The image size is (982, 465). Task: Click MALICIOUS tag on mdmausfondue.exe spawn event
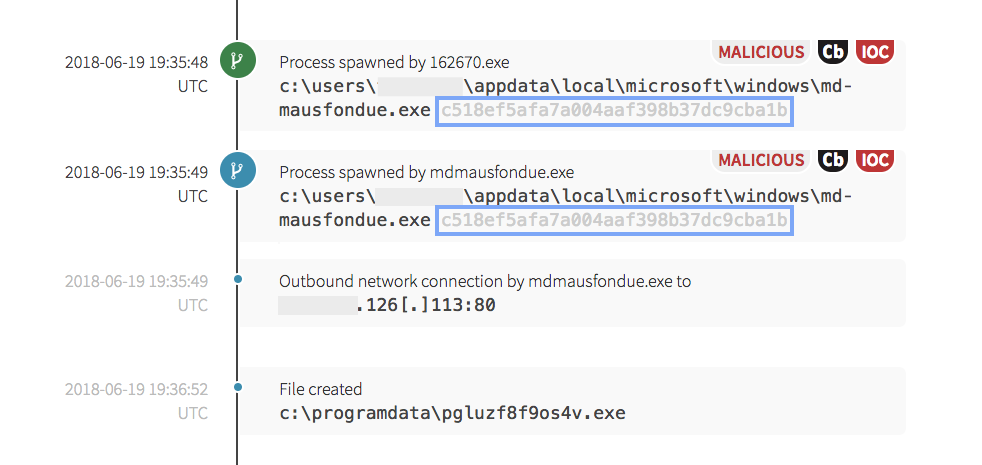click(x=761, y=160)
